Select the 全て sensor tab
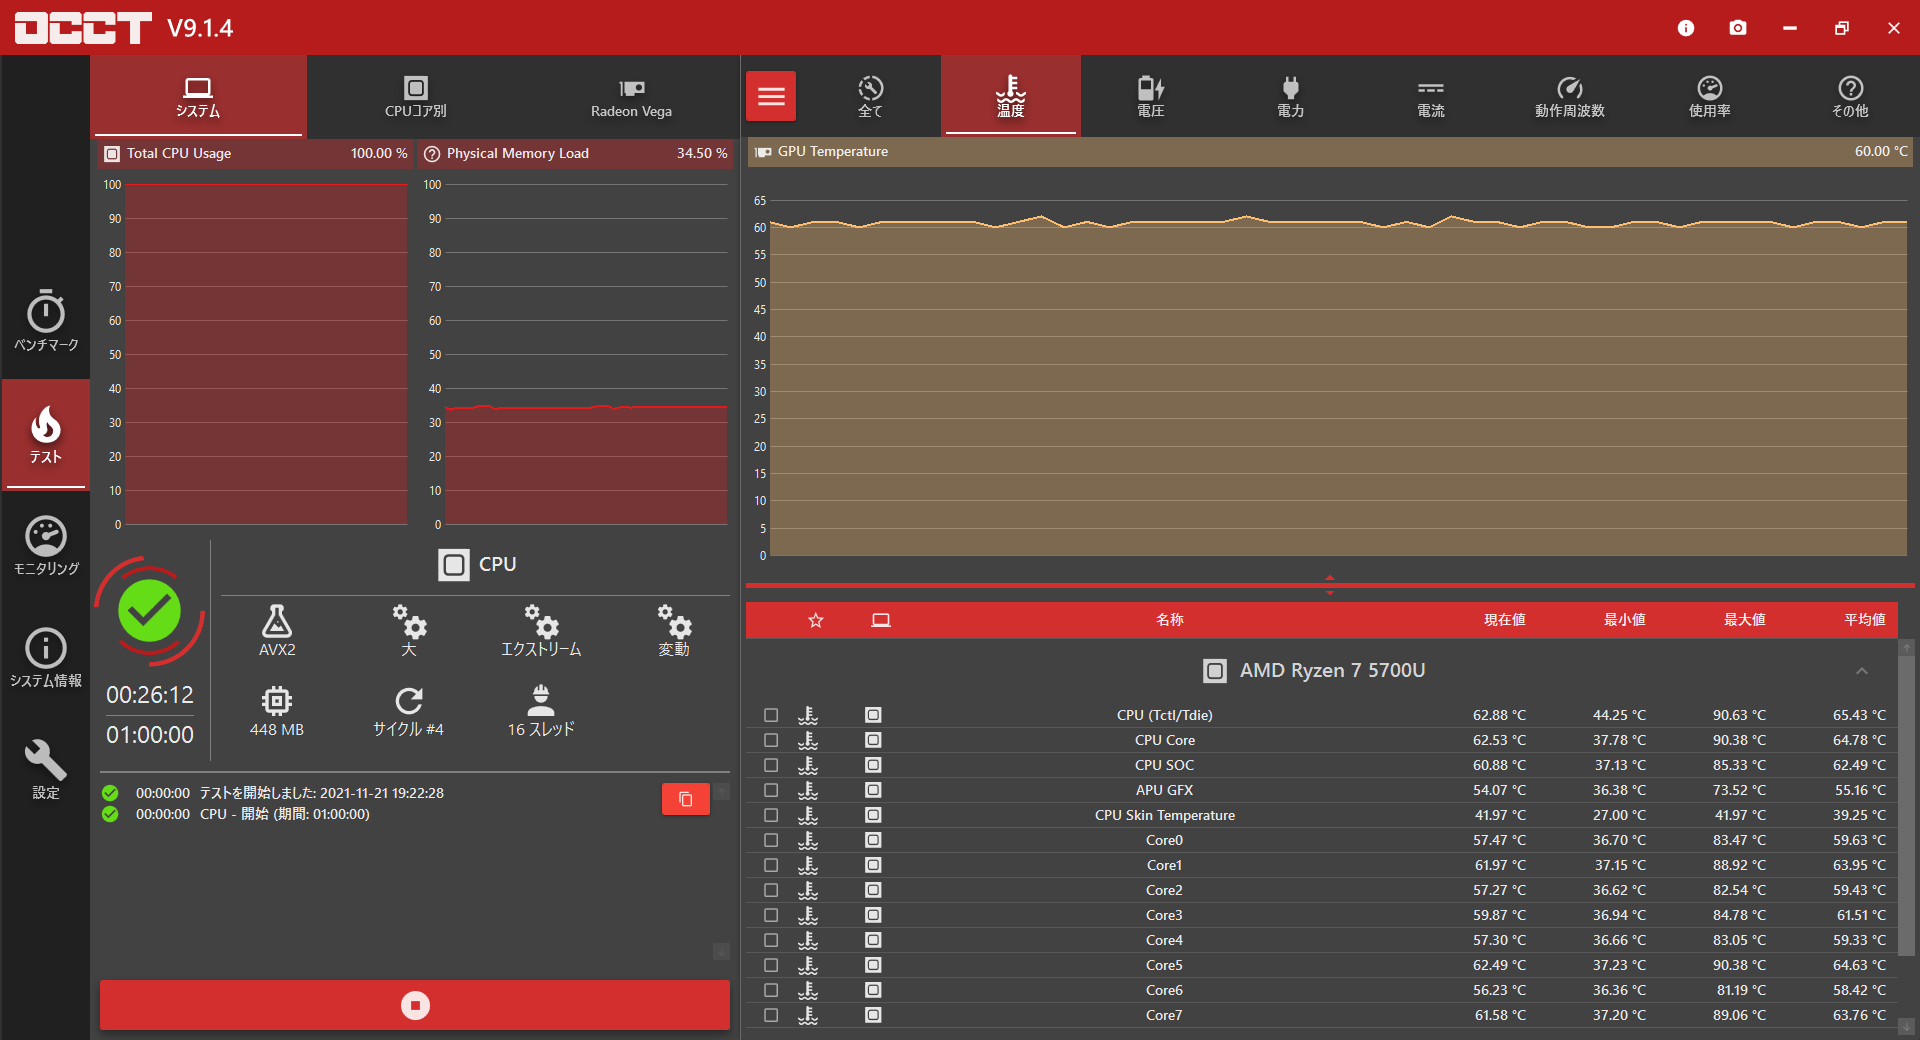 pyautogui.click(x=871, y=96)
